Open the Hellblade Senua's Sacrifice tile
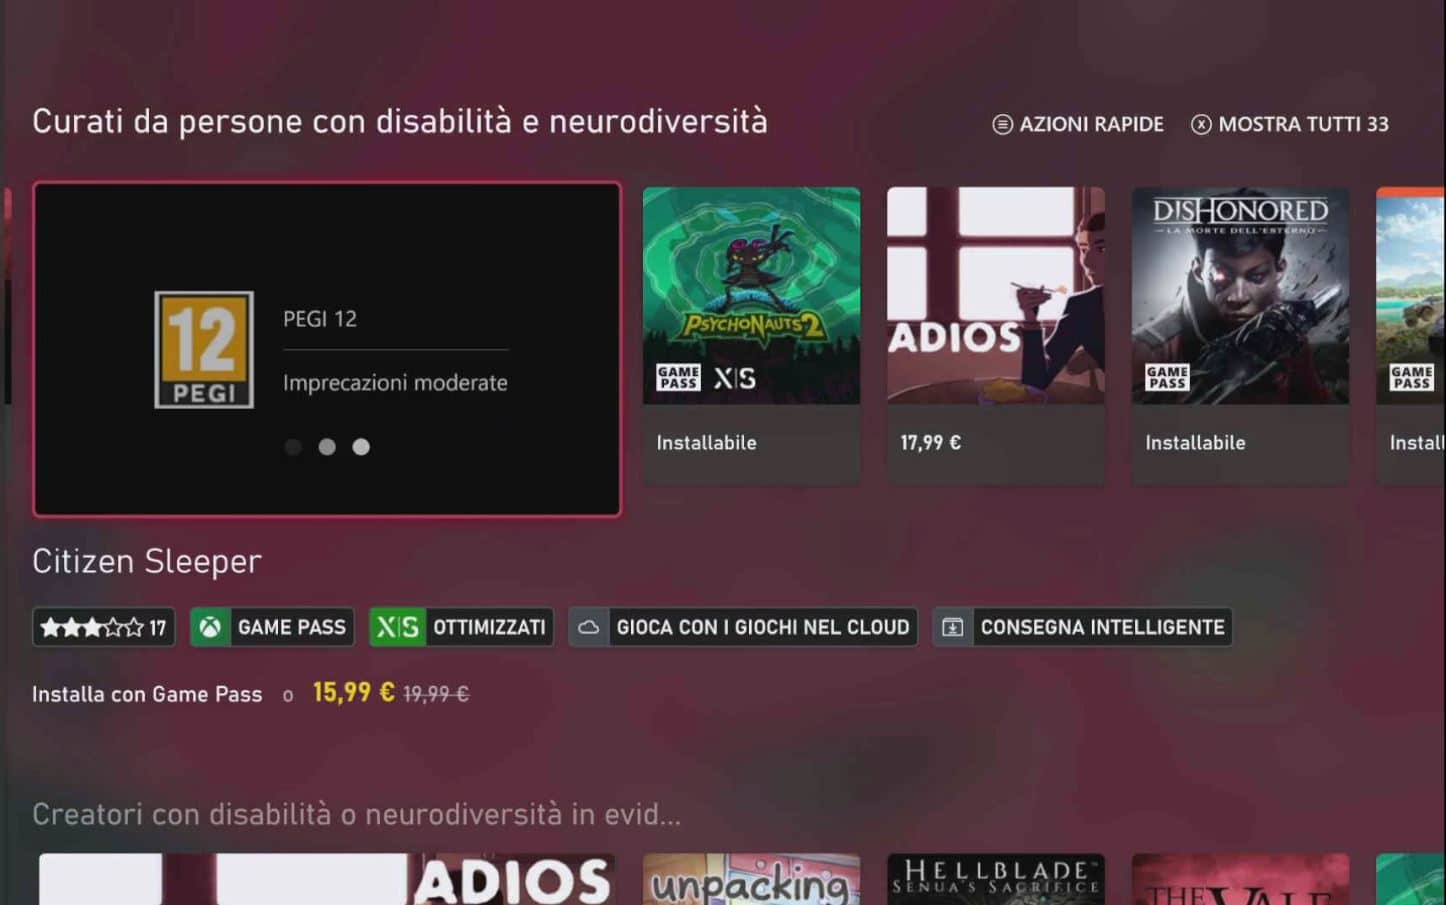The width and height of the screenshot is (1446, 905). coord(996,879)
